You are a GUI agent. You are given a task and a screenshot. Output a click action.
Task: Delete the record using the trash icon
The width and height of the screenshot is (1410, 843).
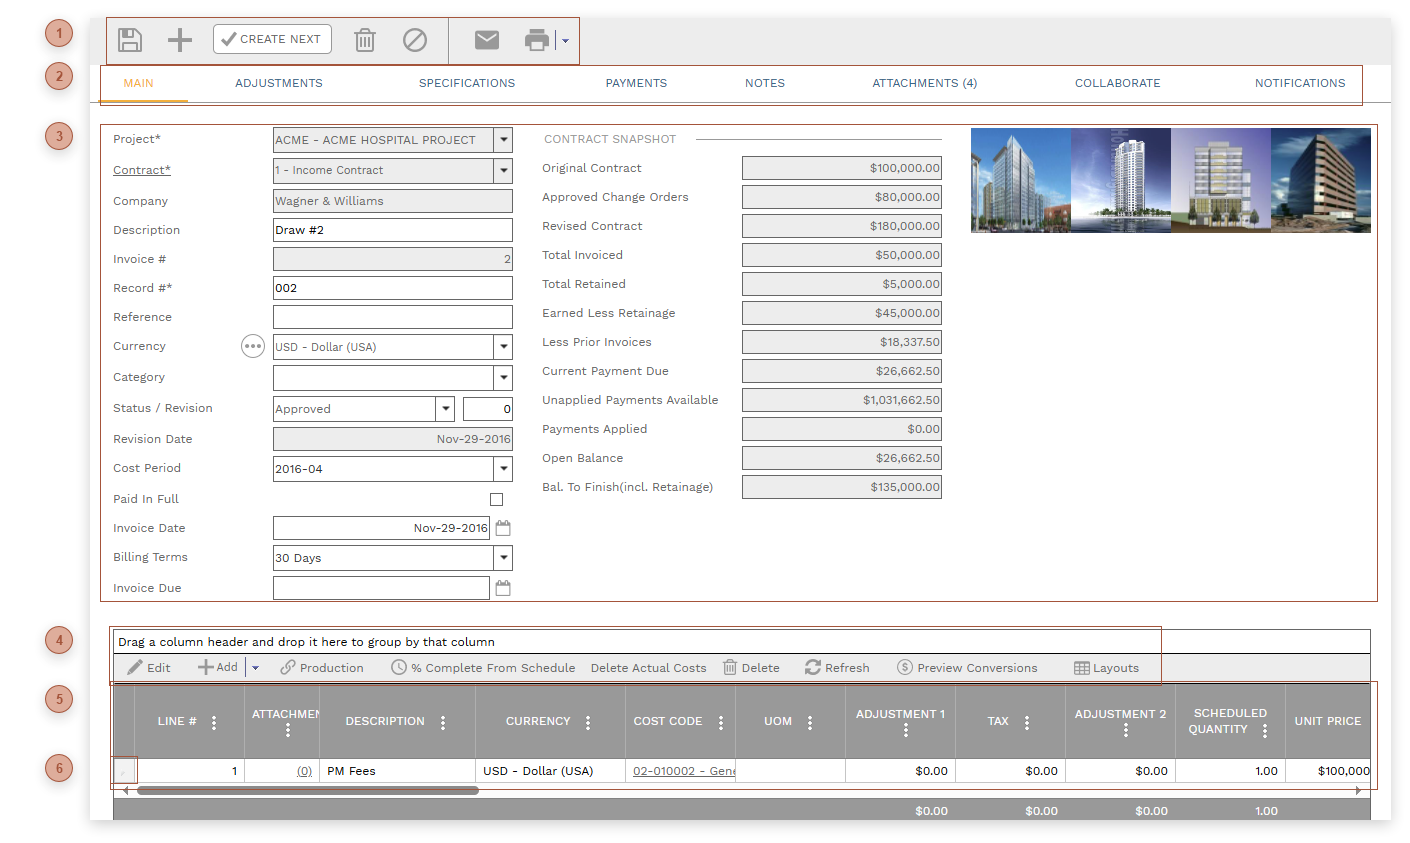point(364,39)
